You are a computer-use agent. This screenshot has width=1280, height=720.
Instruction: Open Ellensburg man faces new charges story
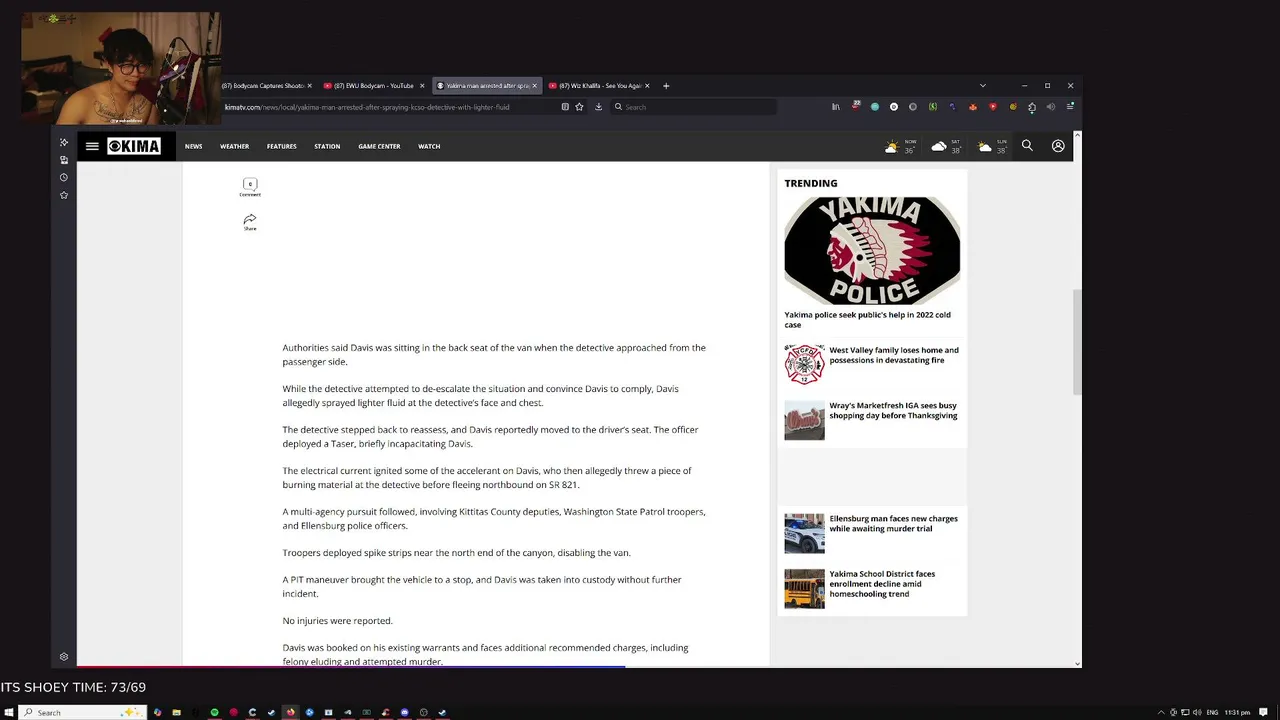tap(893, 523)
